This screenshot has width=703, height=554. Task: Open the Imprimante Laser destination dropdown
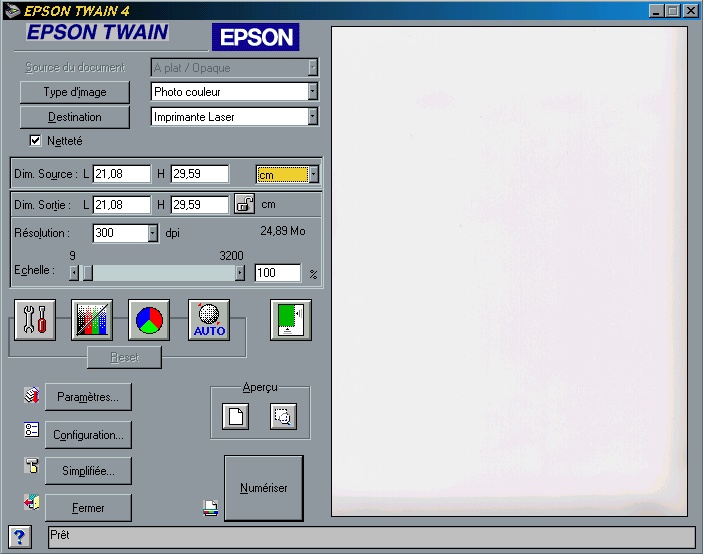[x=313, y=117]
